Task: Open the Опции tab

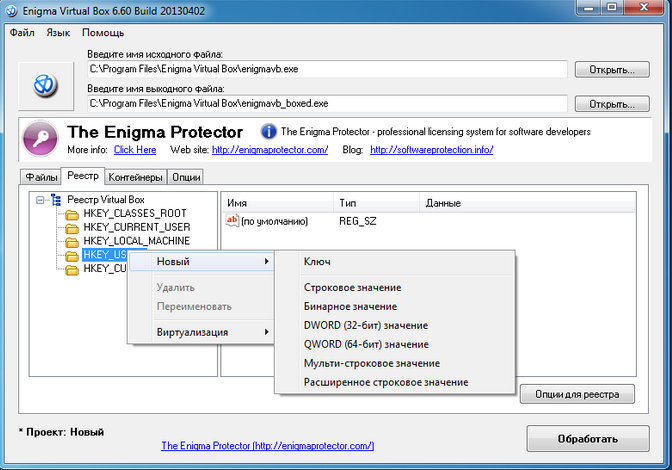Action: pos(186,177)
